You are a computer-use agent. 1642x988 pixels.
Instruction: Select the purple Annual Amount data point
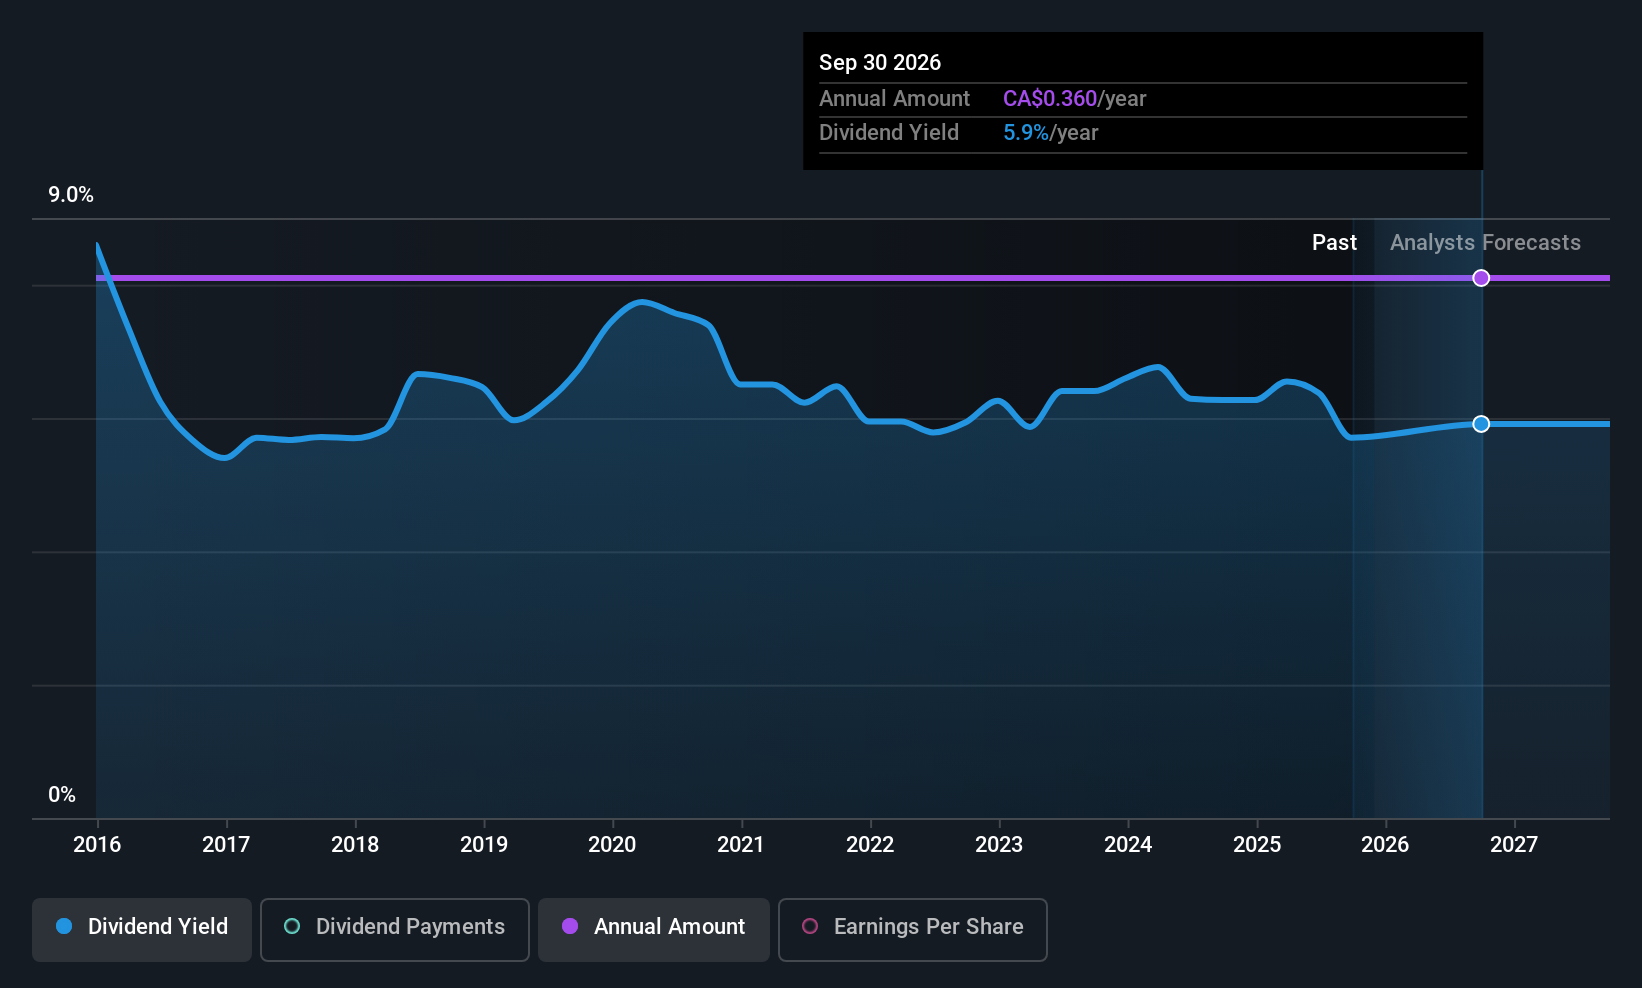(1481, 278)
